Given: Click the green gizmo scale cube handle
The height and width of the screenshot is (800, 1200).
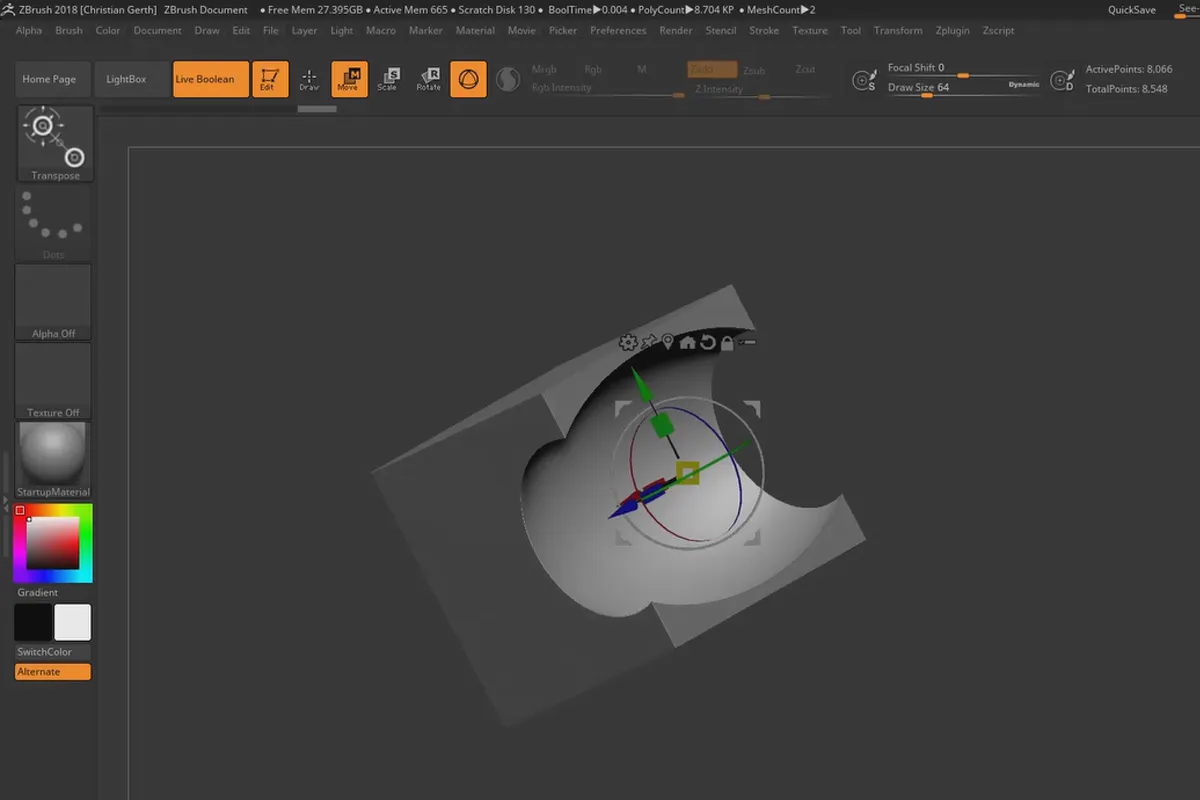Looking at the screenshot, I should [x=662, y=426].
